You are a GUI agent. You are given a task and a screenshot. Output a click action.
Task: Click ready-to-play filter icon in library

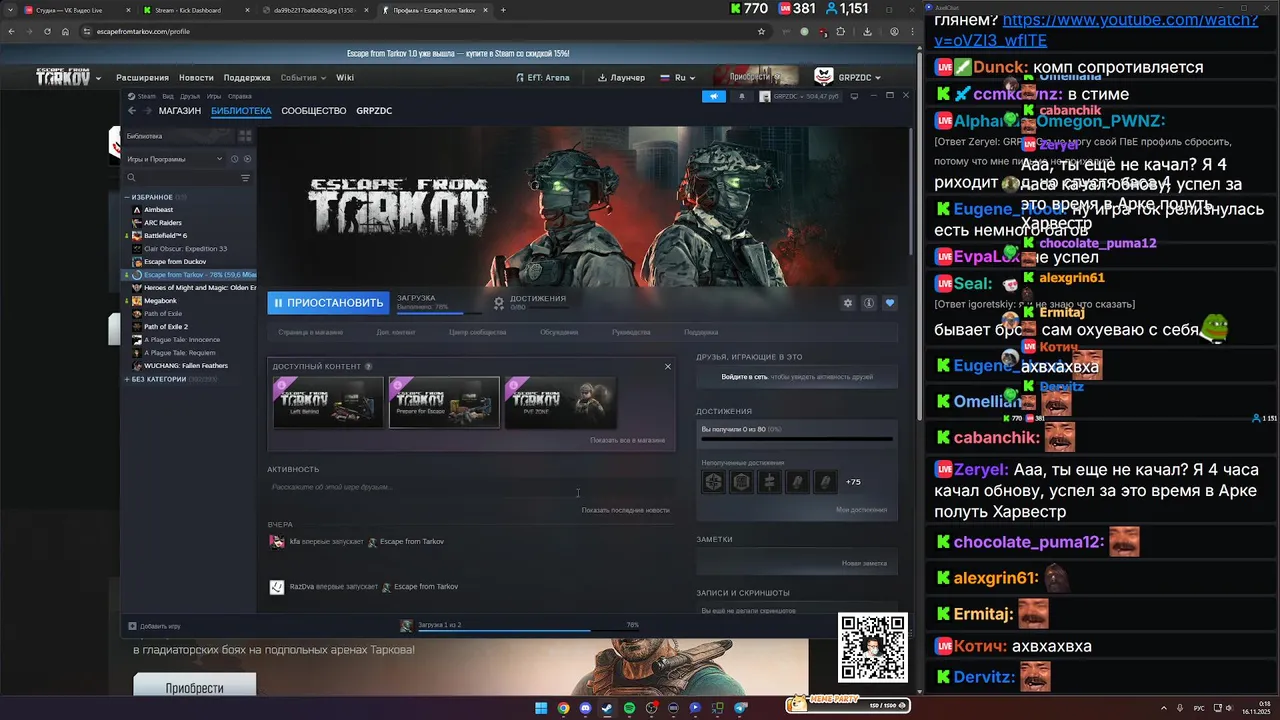[247, 159]
